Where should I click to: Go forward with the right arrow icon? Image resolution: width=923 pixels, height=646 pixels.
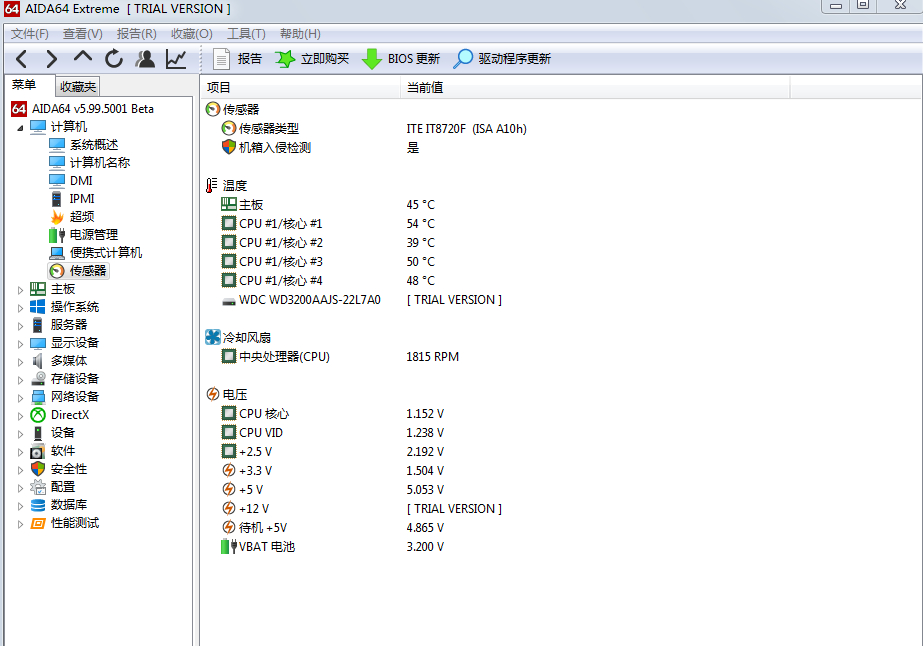pyautogui.click(x=52, y=59)
